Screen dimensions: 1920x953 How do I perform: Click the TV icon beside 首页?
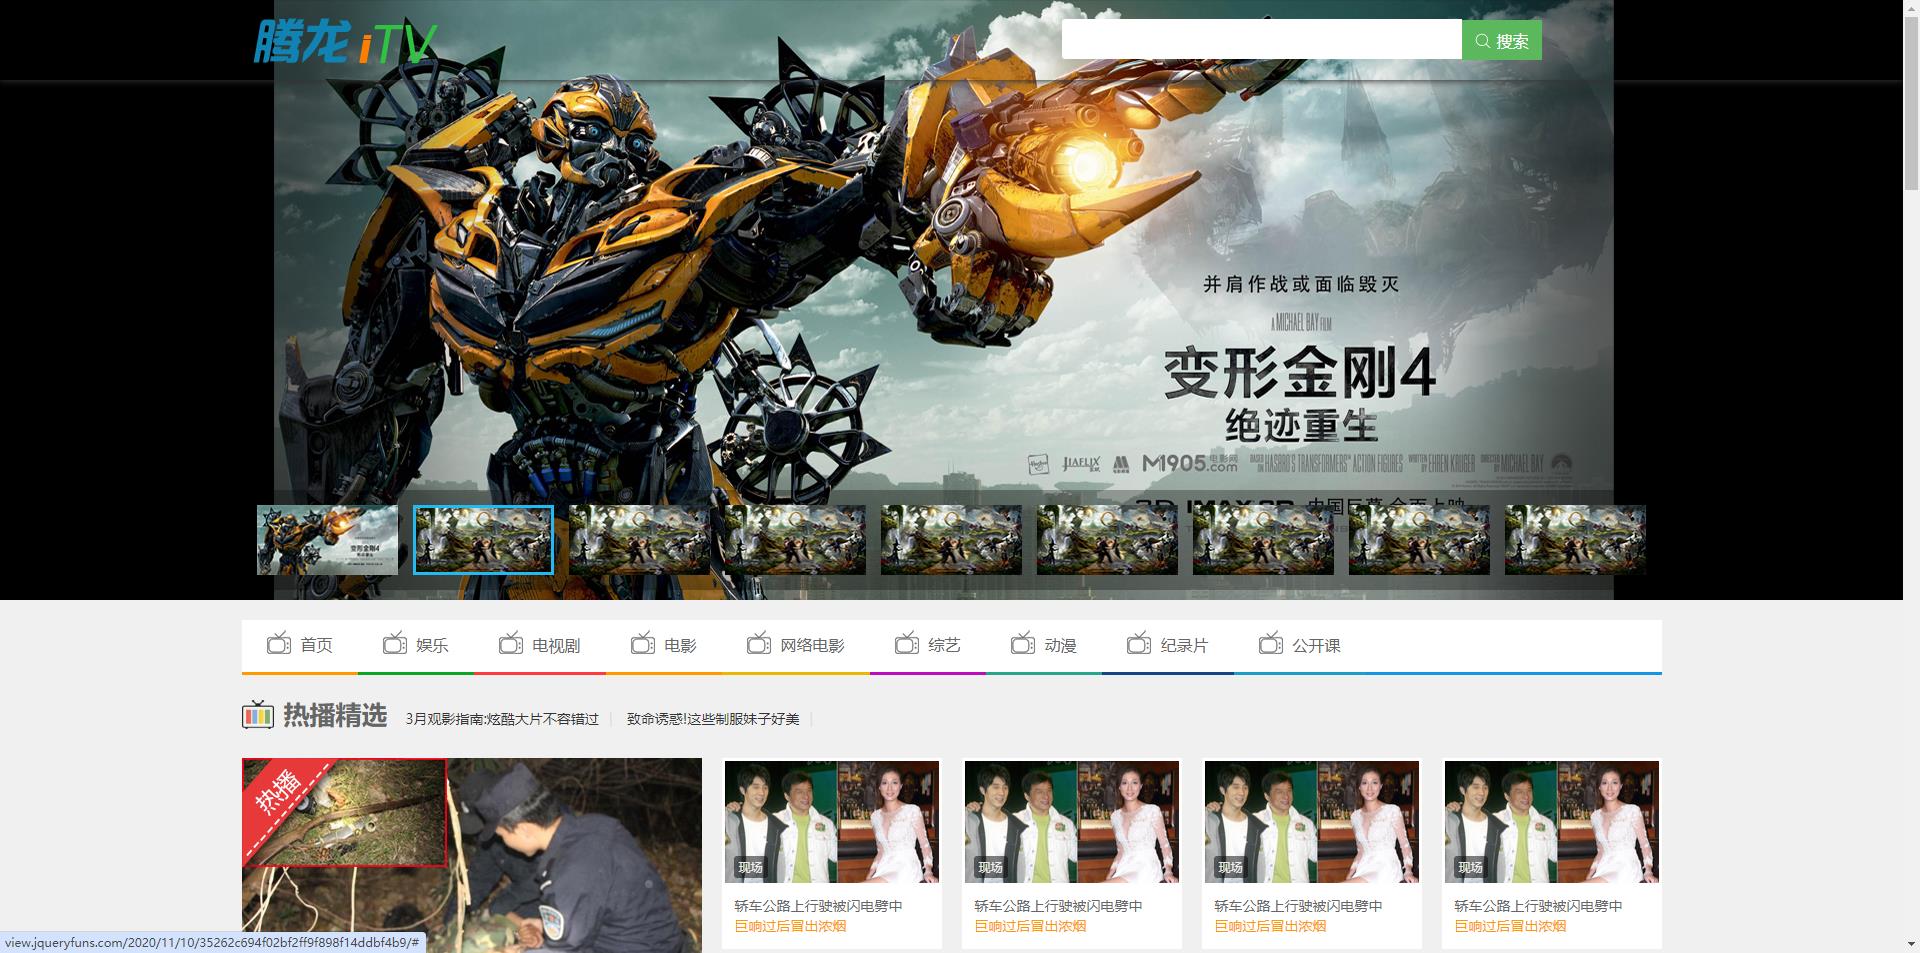point(279,643)
